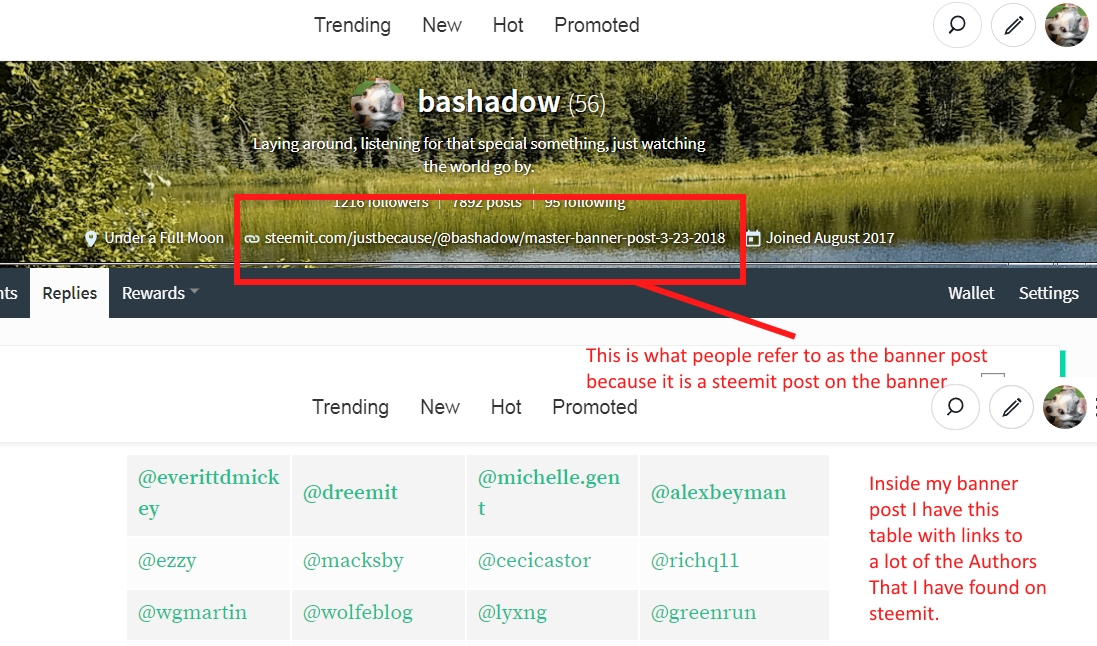
Task: Click the lower search magnifier icon
Action: (x=955, y=407)
